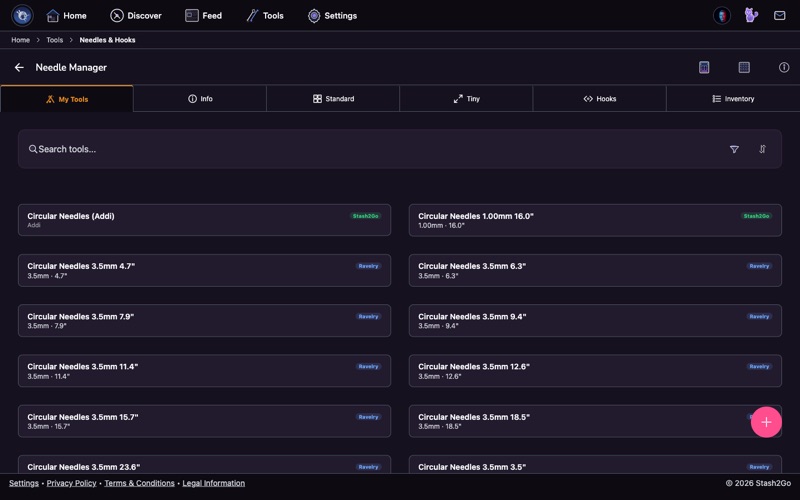Click the Stash2Go logo icon
This screenshot has height=500, width=800.
point(22,15)
